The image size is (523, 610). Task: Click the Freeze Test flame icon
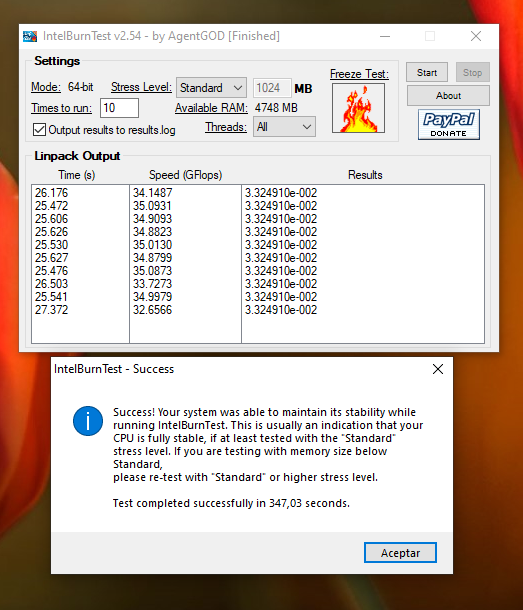click(358, 108)
